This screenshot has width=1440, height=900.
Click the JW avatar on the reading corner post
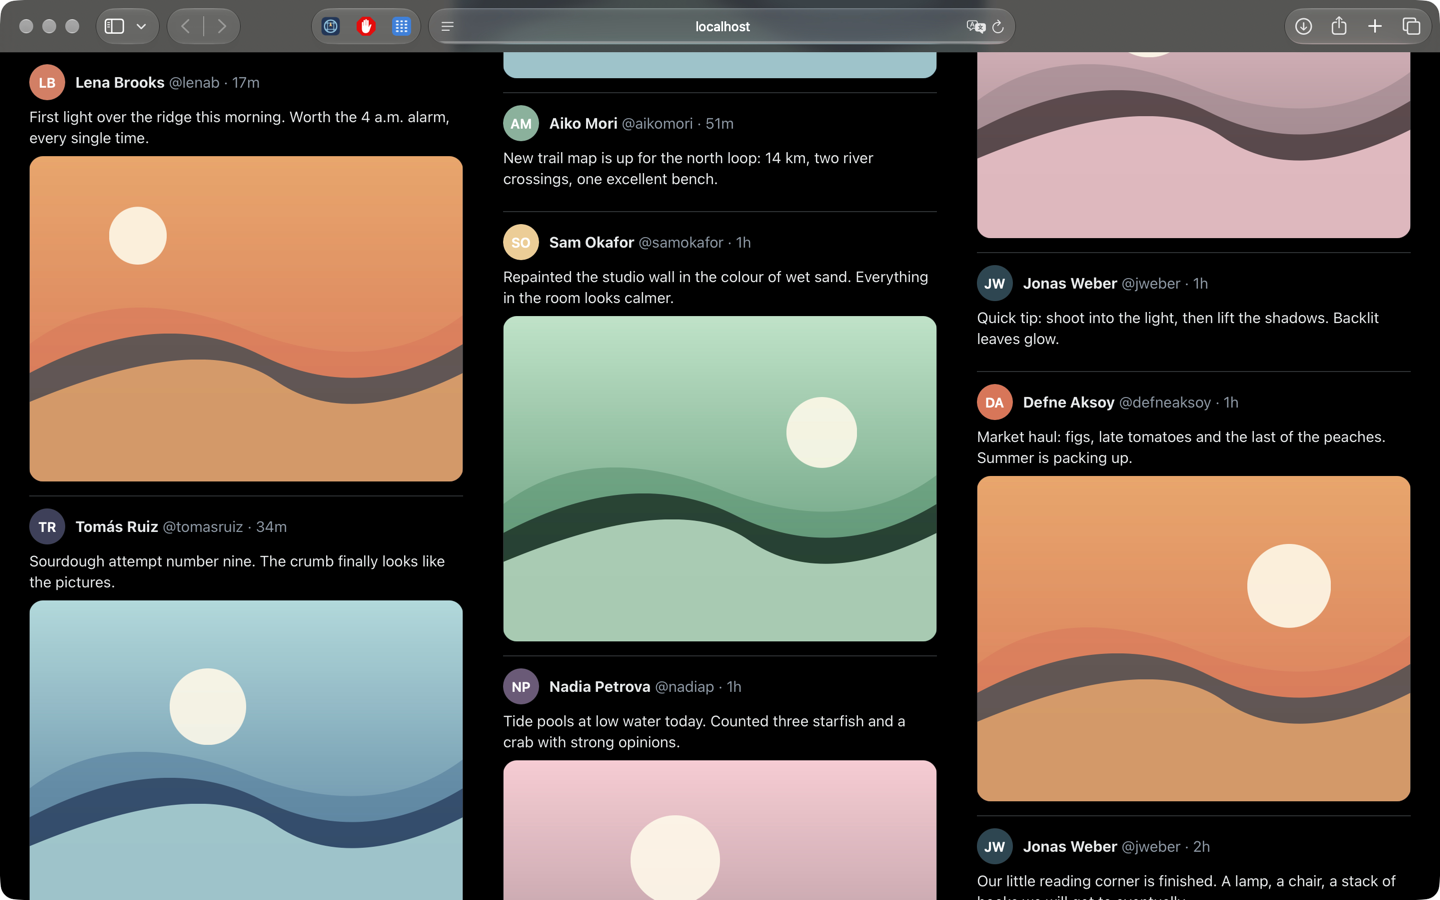pos(995,847)
